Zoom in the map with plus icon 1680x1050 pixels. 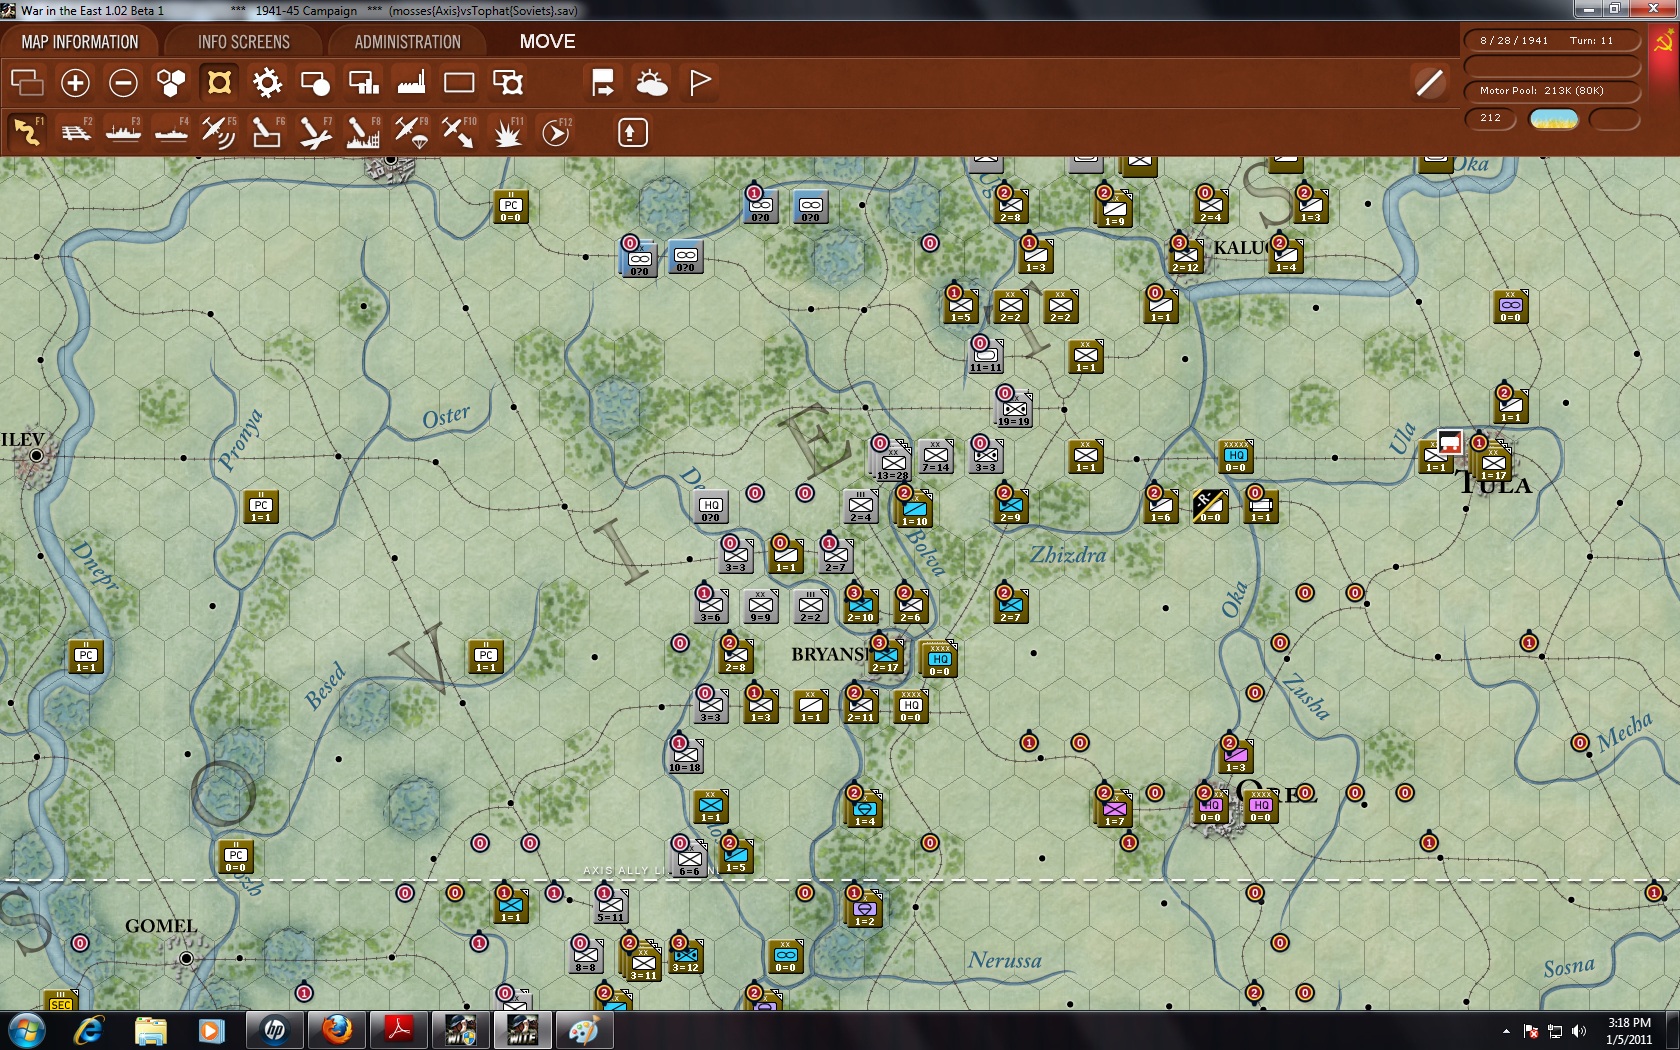pos(75,82)
